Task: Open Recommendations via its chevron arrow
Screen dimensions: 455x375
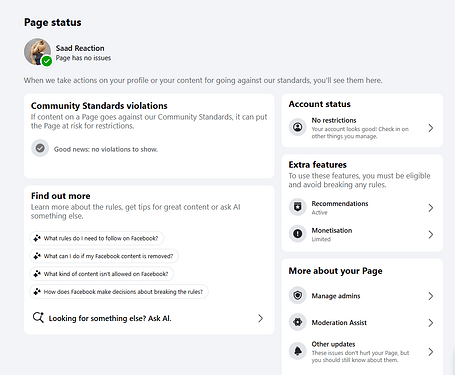Action: [x=431, y=208]
